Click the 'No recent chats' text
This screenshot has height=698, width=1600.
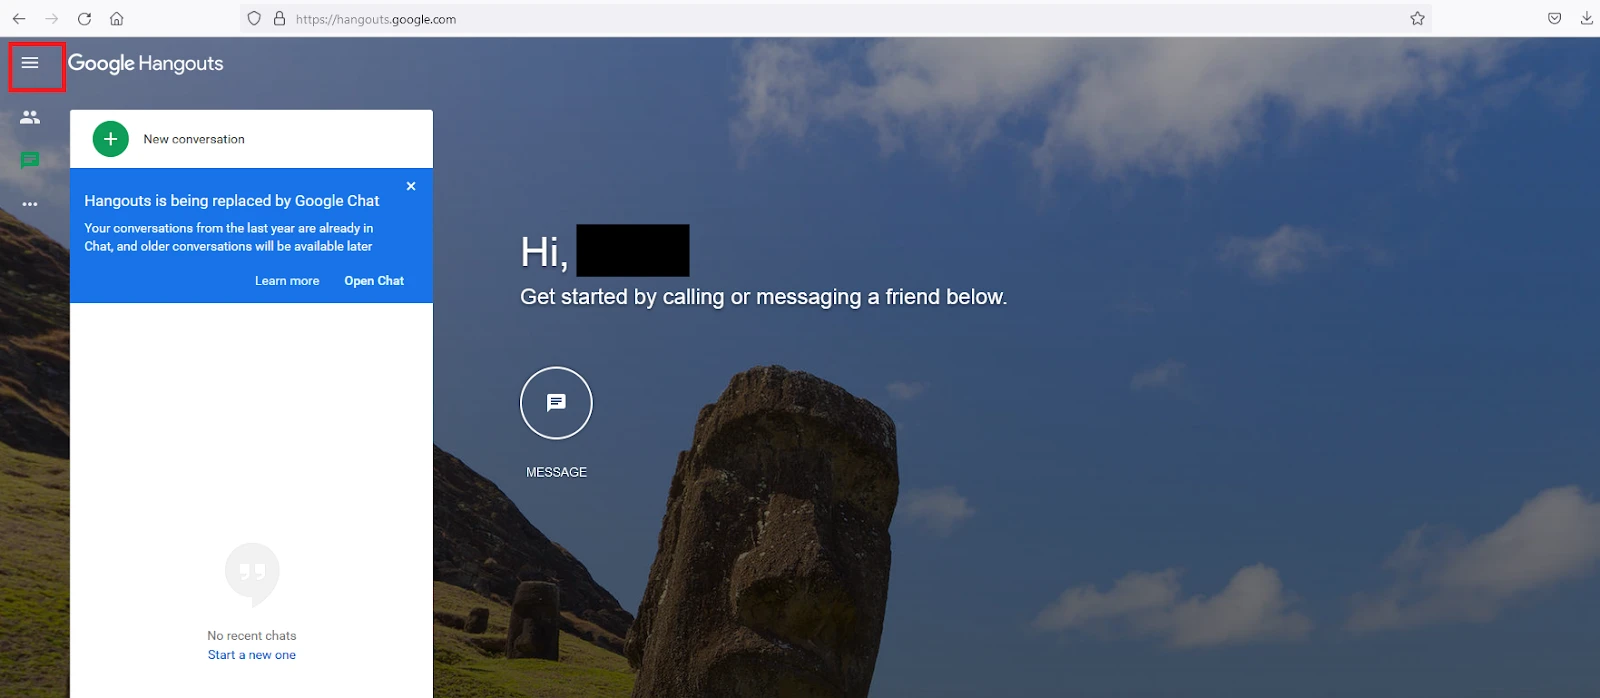pos(252,636)
